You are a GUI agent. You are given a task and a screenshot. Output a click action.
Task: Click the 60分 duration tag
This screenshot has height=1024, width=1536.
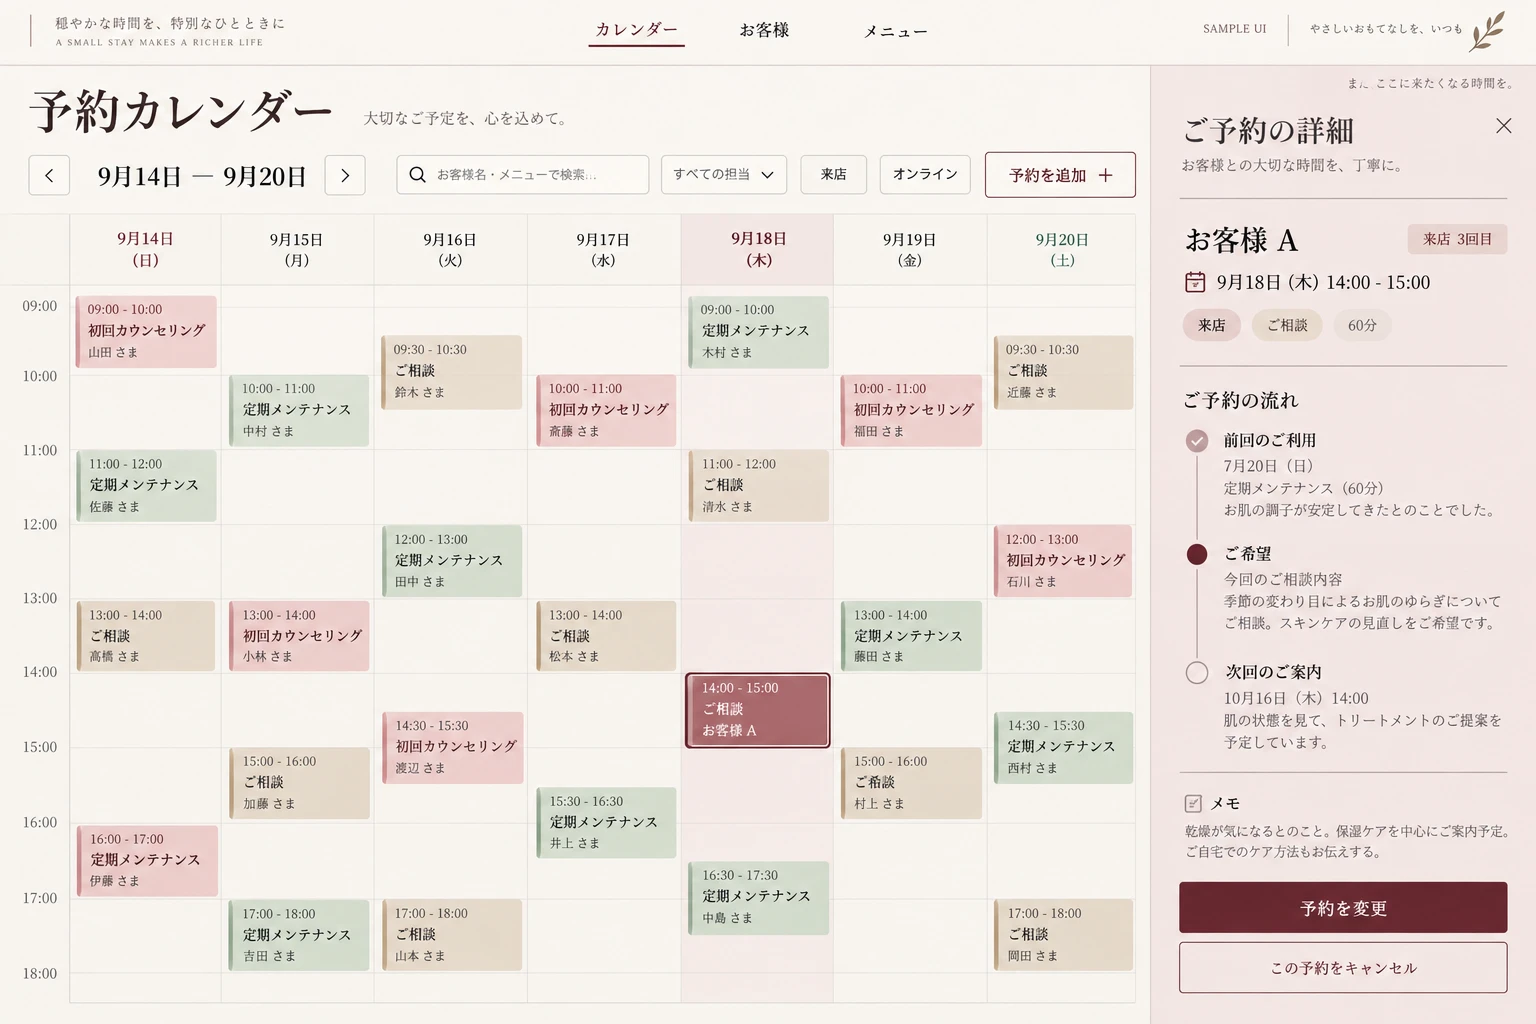coord(1362,325)
